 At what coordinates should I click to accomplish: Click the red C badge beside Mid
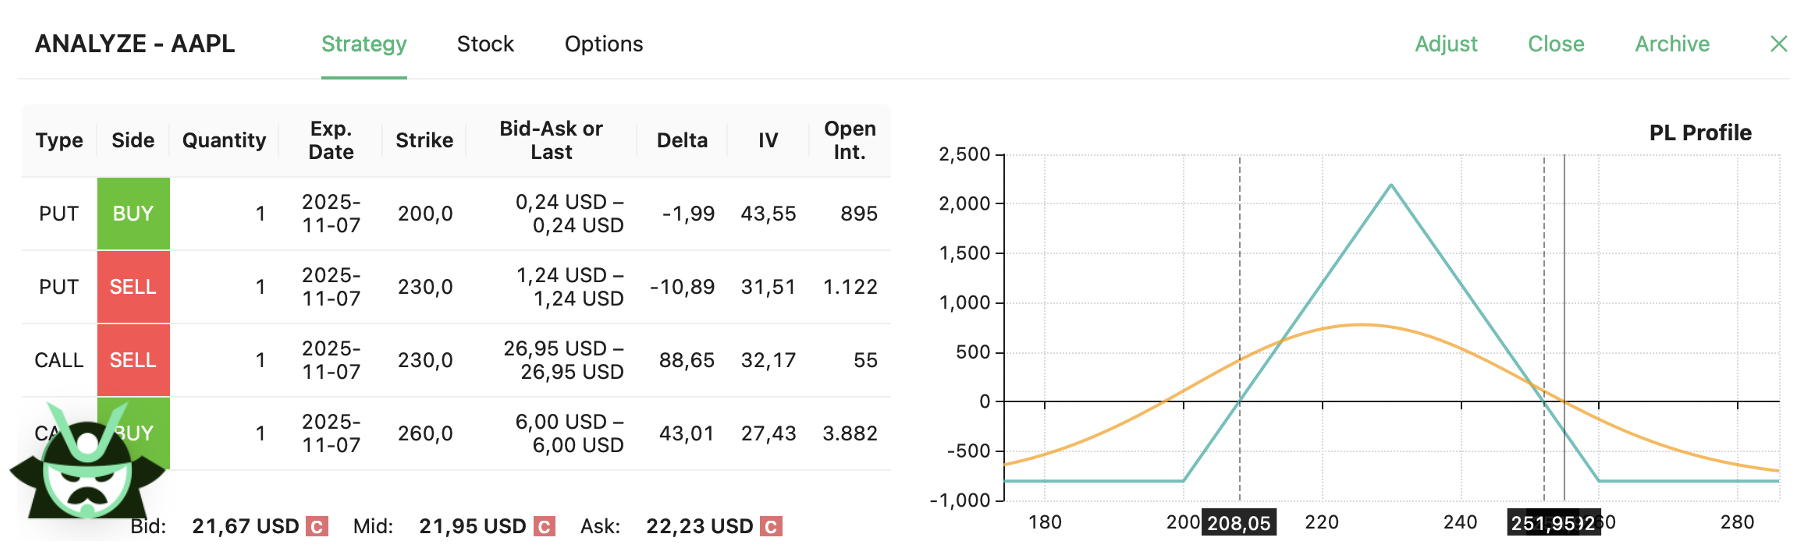[544, 526]
